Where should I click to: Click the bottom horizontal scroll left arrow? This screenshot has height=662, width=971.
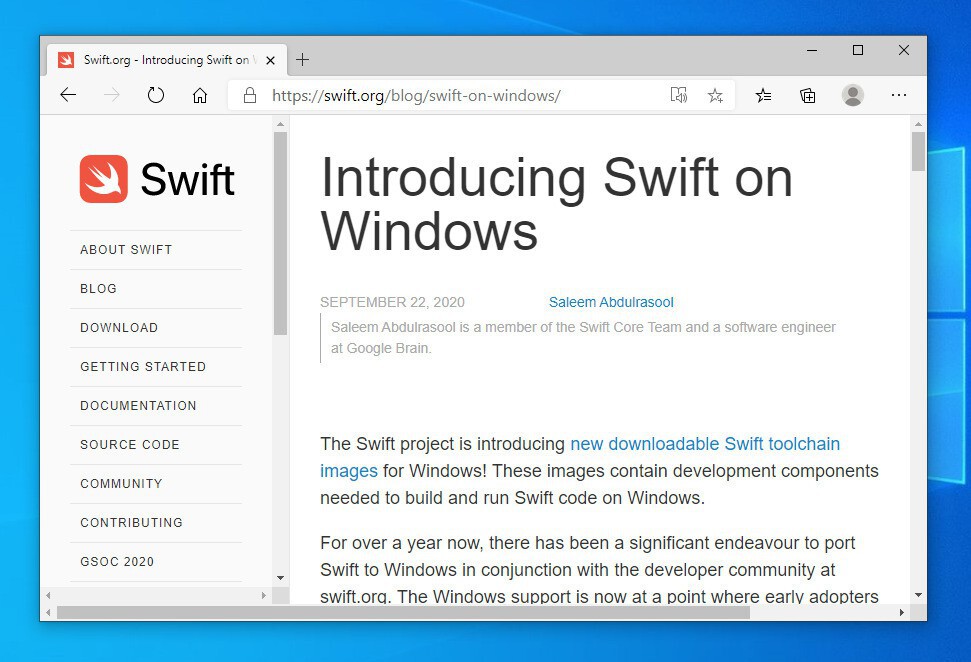48,612
